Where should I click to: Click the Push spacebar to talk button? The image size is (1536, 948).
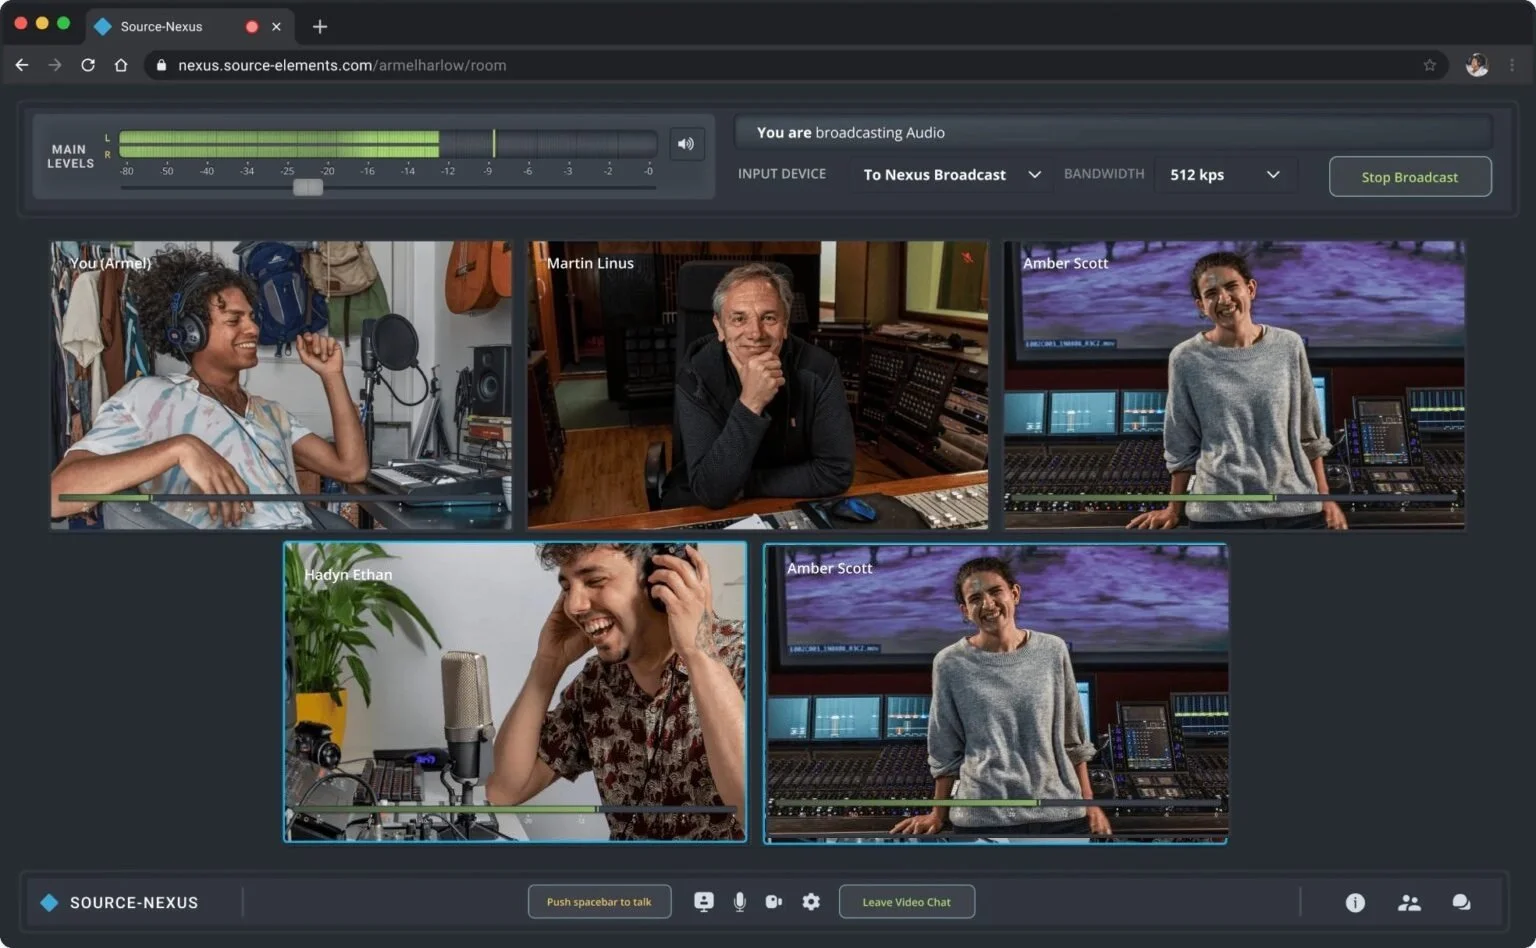pos(599,902)
